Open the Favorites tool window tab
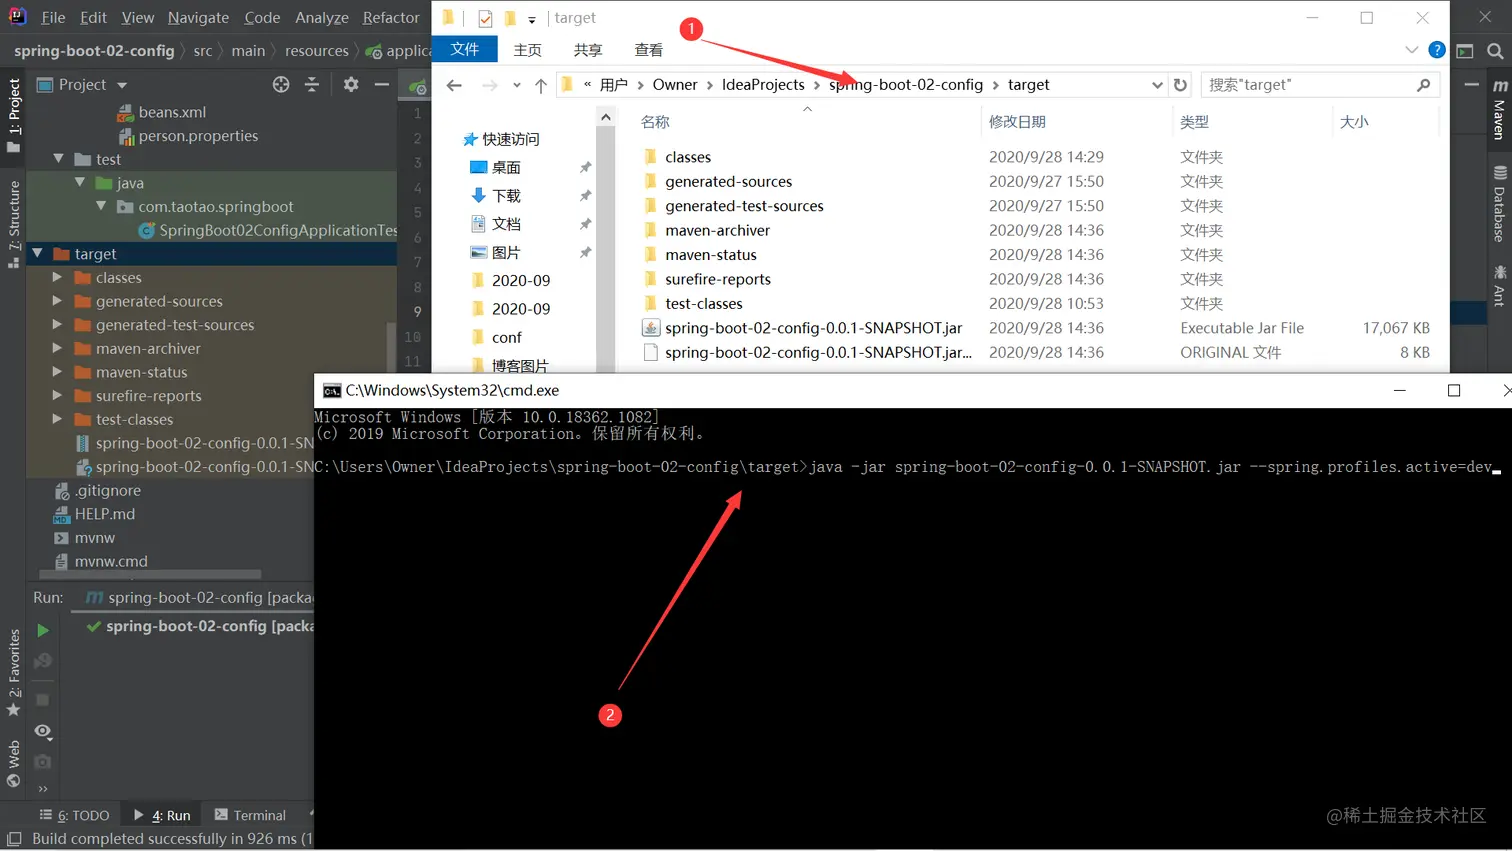Image resolution: width=1512 pixels, height=851 pixels. (14, 672)
